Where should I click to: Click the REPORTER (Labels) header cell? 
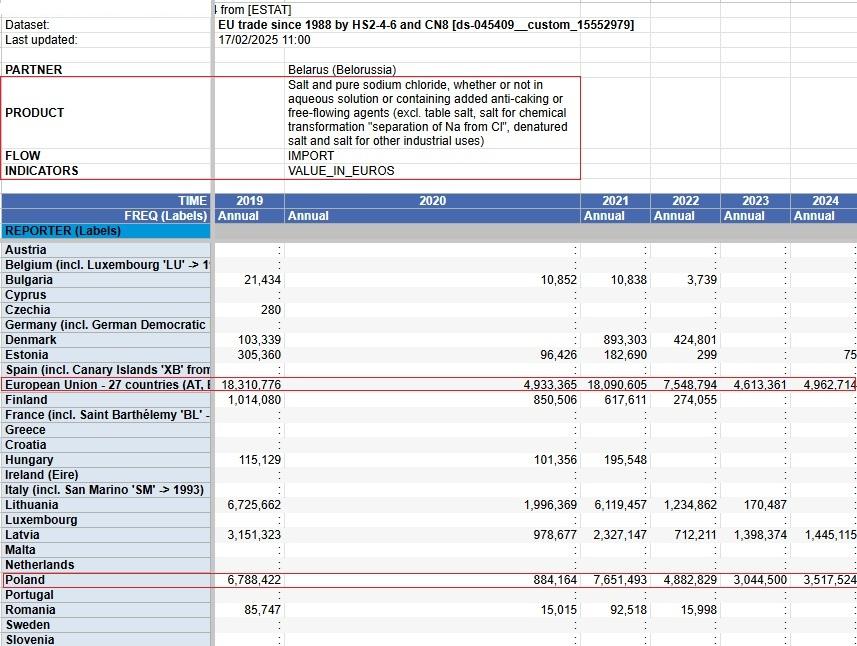pos(106,231)
